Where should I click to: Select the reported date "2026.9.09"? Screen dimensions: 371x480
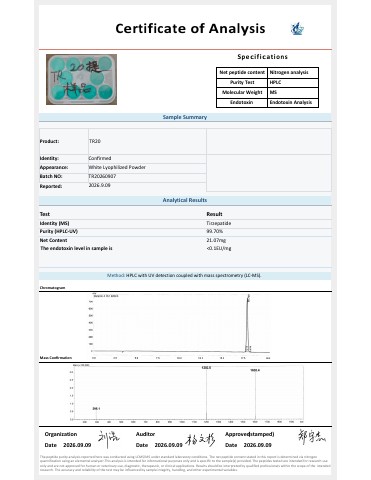pyautogui.click(x=99, y=185)
